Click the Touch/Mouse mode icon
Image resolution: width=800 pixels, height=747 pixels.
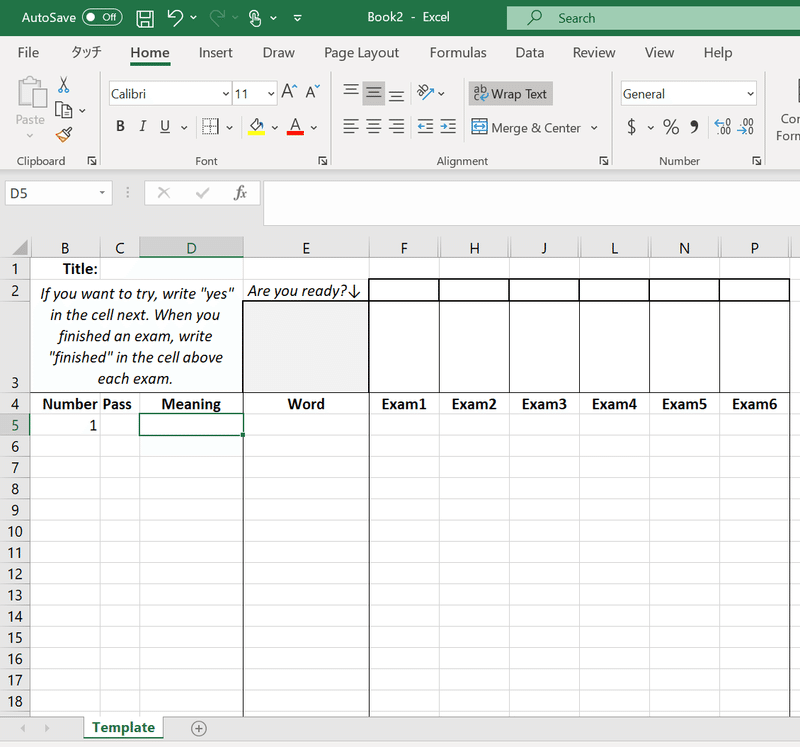pyautogui.click(x=255, y=18)
